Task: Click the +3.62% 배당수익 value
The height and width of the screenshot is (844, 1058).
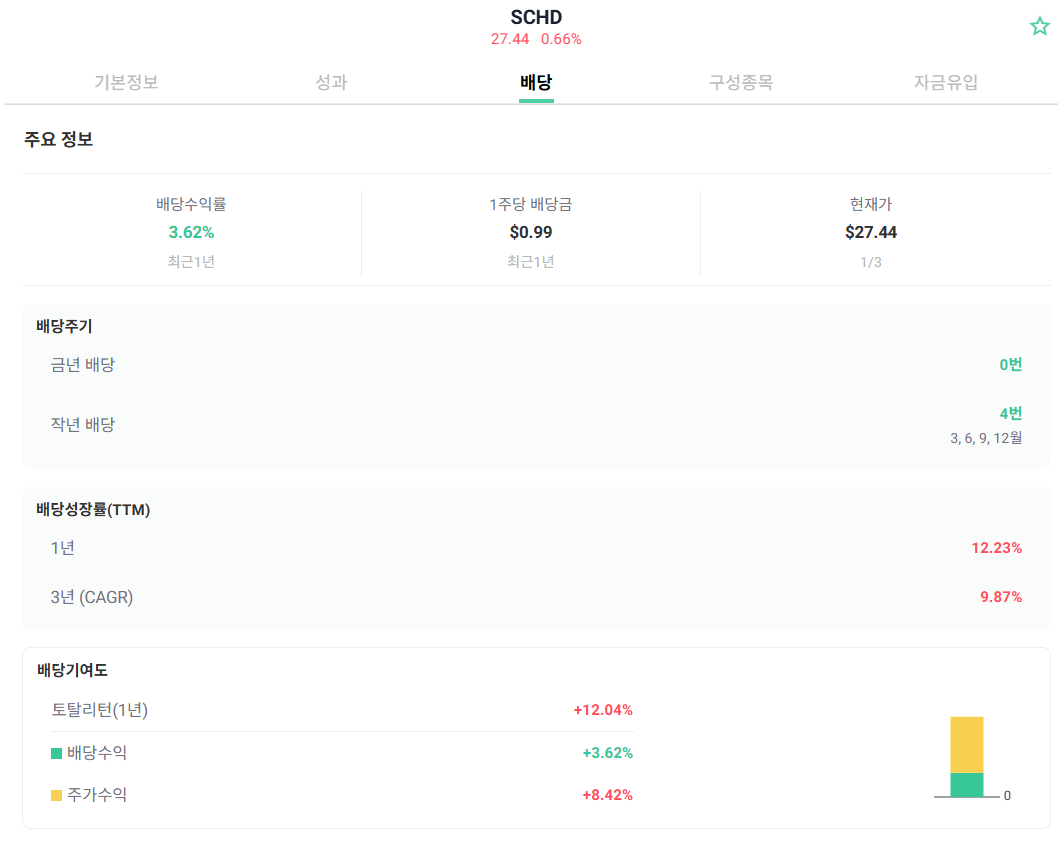Action: point(608,753)
